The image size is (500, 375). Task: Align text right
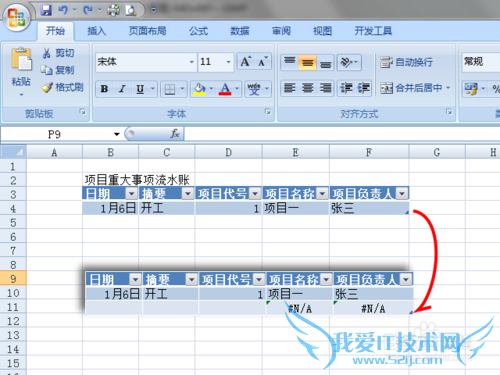click(x=325, y=88)
